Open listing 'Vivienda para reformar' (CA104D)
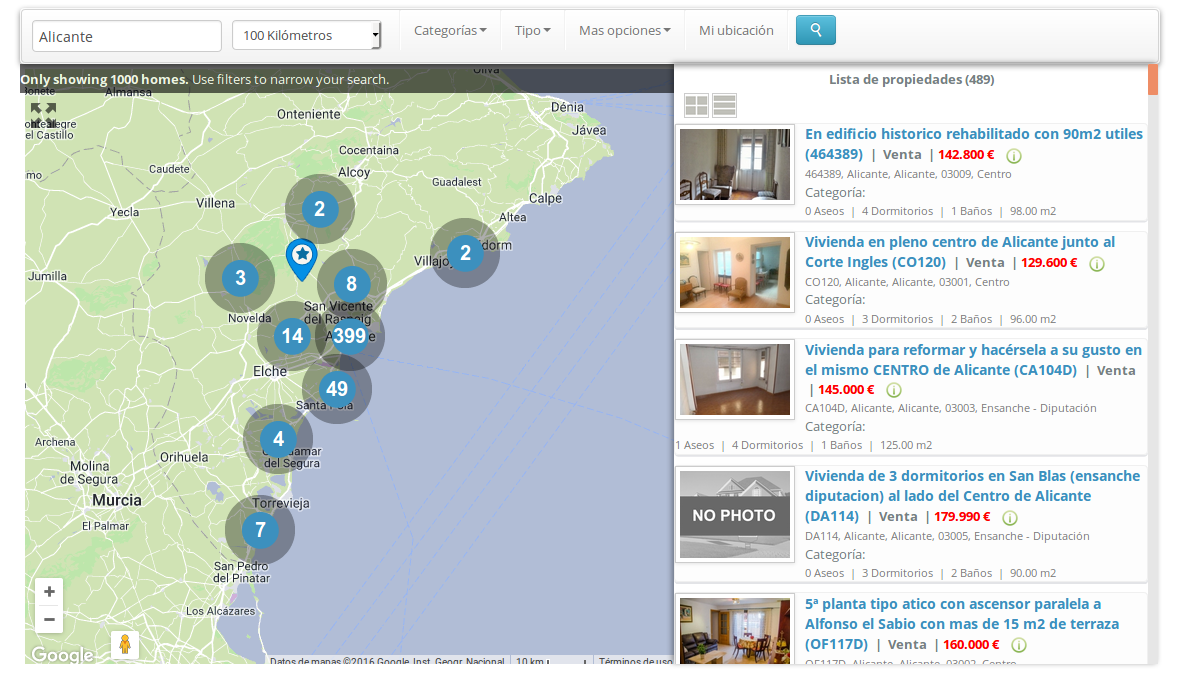 973,360
